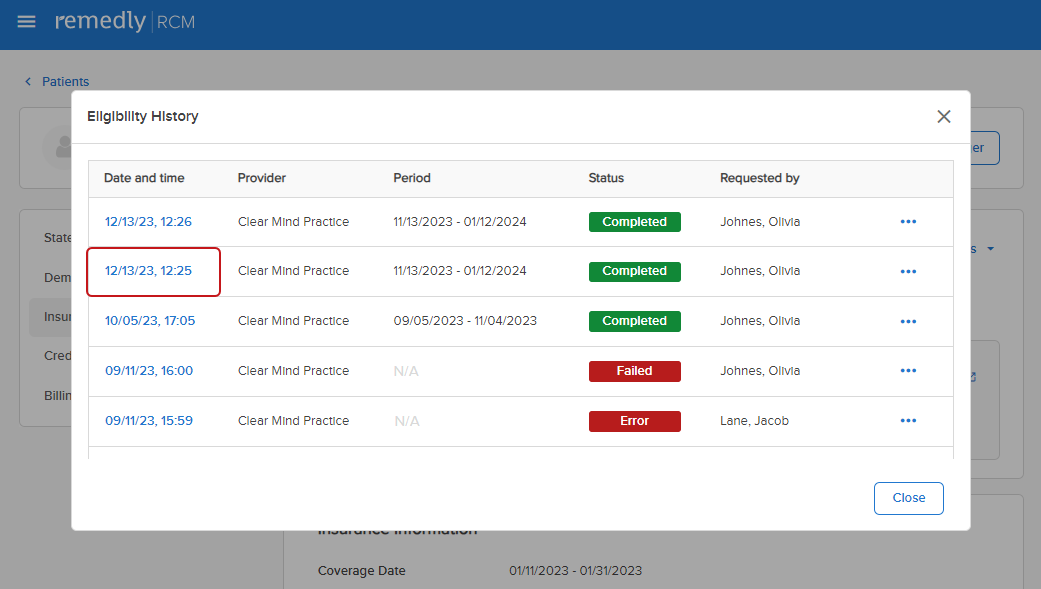The height and width of the screenshot is (589, 1041).
Task: Click the red Failed status badge
Action: pos(634,371)
